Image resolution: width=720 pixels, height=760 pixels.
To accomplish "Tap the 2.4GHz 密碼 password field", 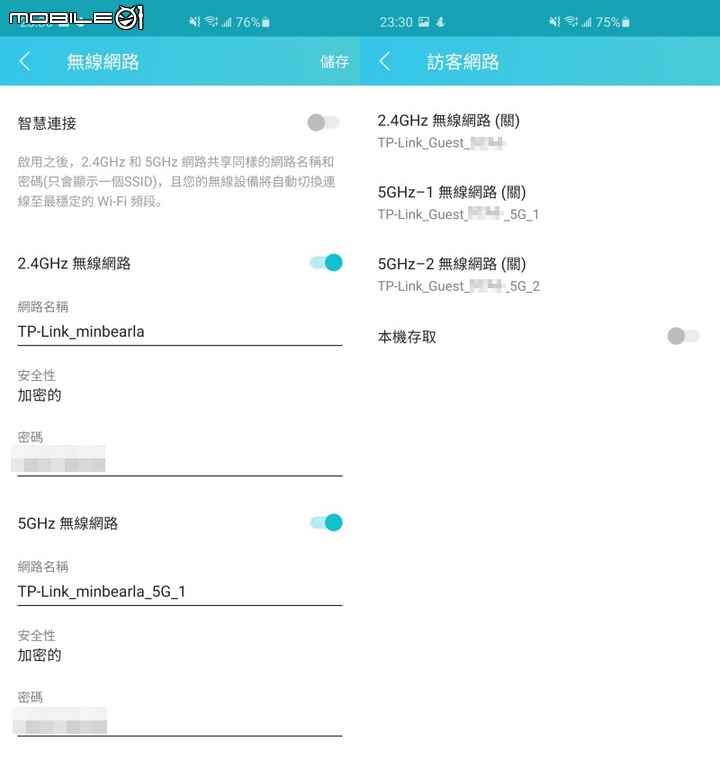I will [x=180, y=459].
